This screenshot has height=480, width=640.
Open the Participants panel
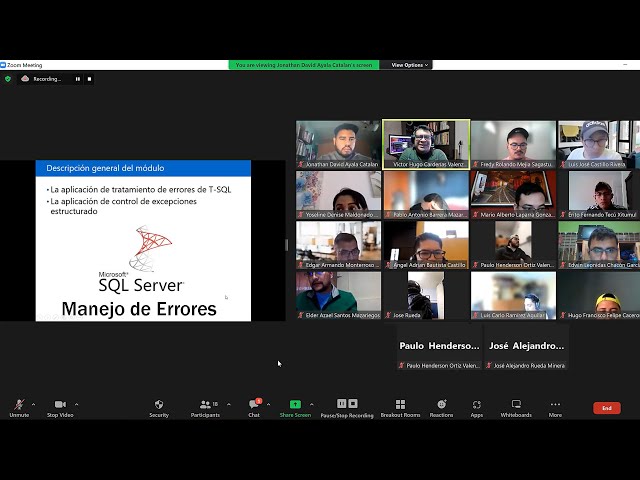point(205,408)
